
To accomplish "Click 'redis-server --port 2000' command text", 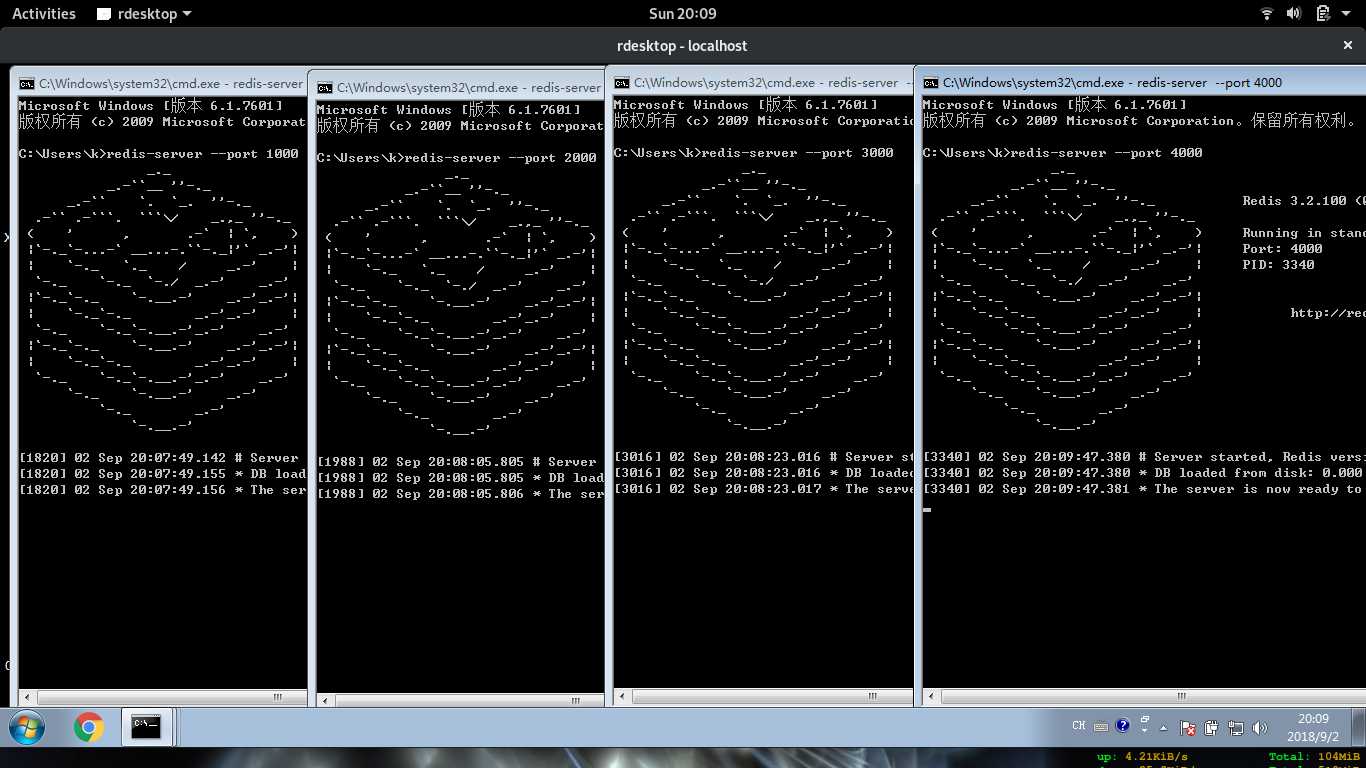I will (501, 158).
